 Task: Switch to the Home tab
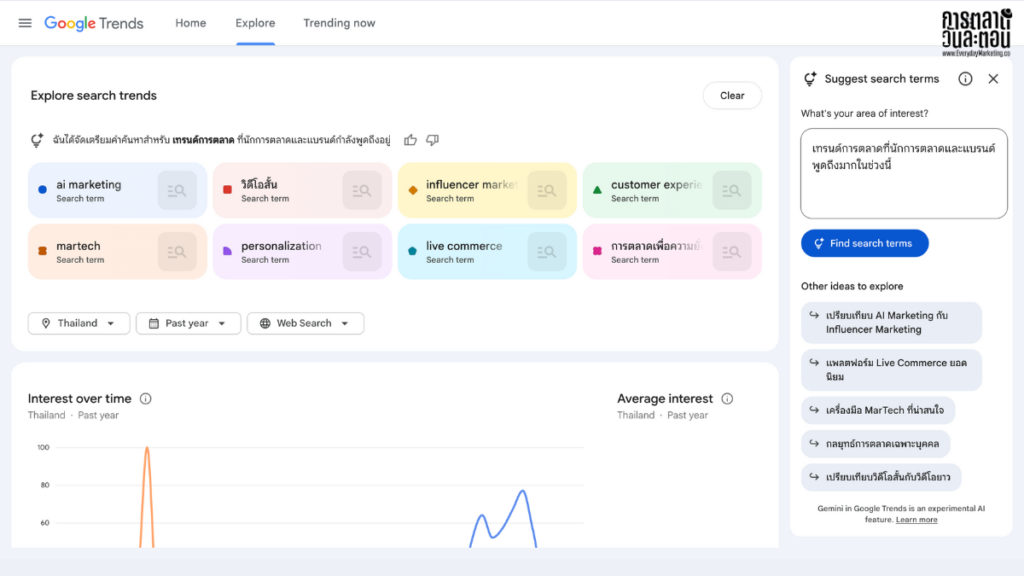point(190,23)
